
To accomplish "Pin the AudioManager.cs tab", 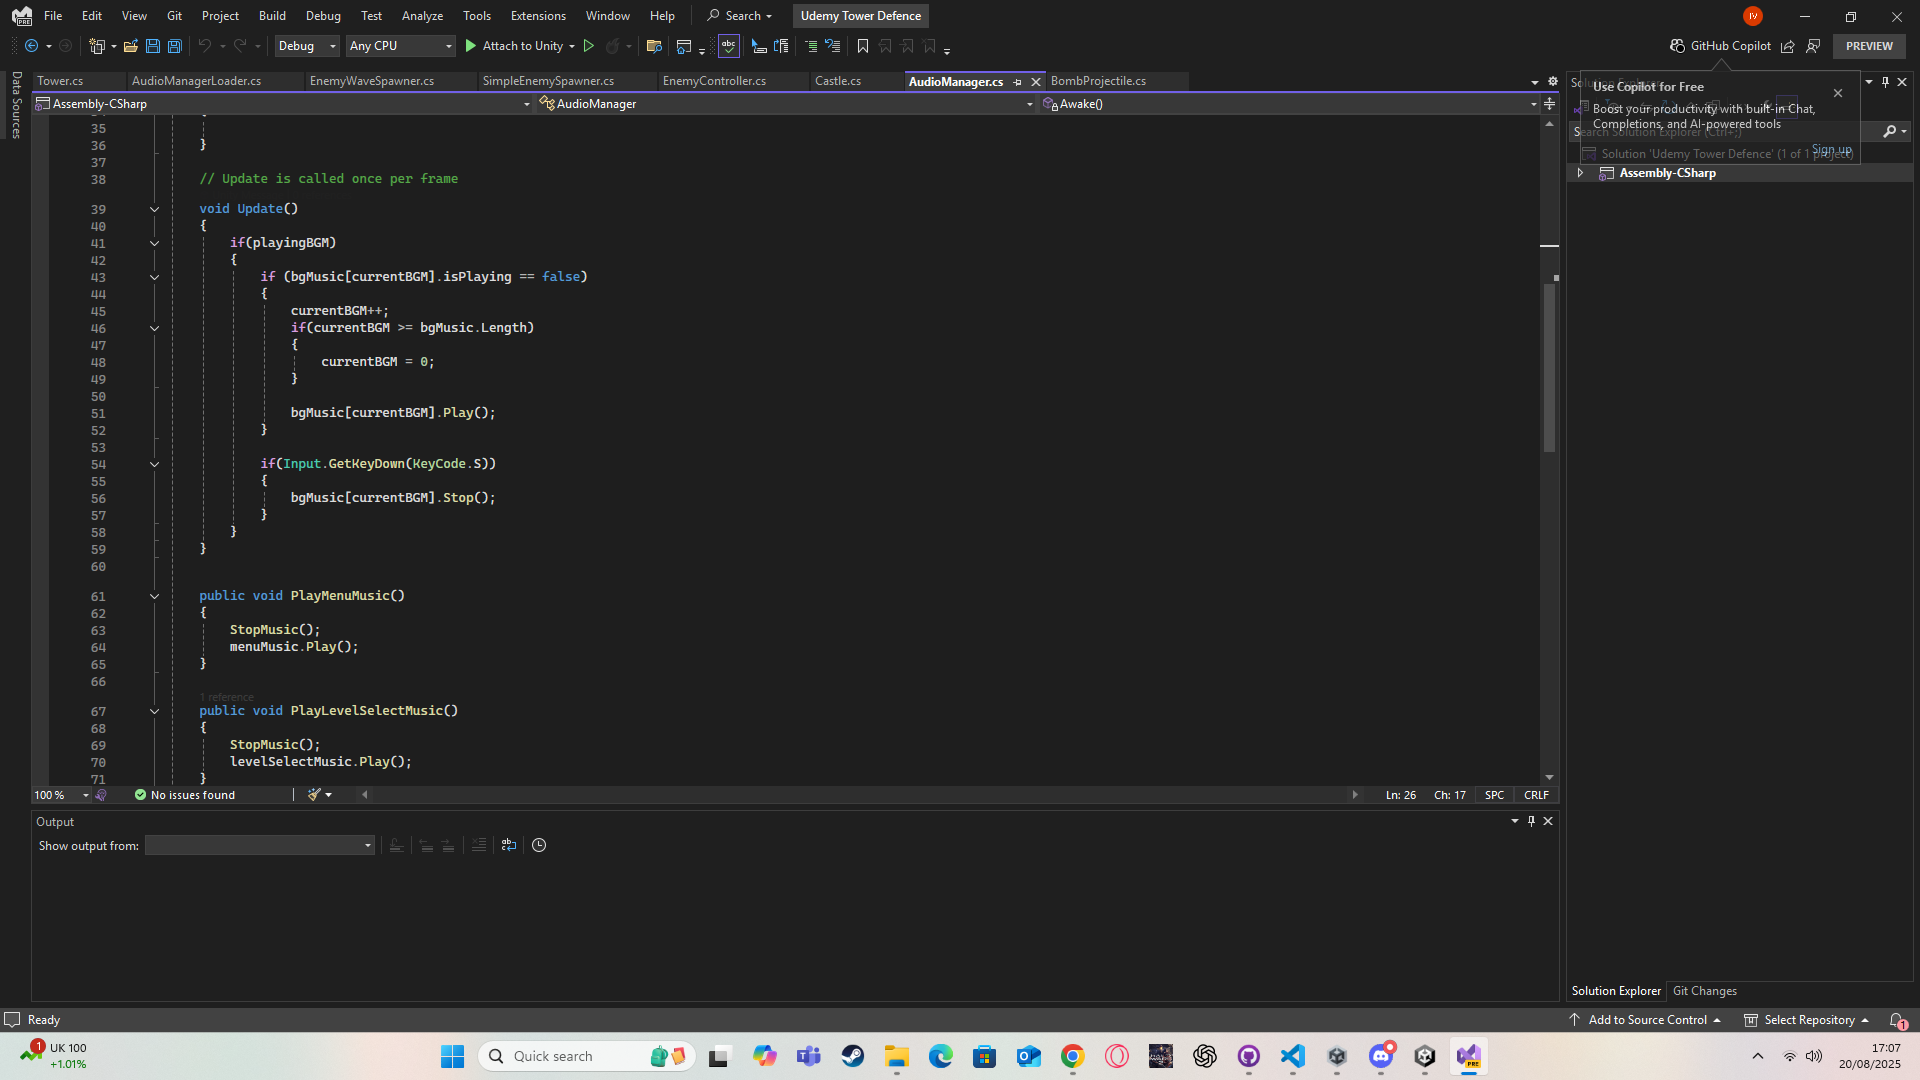I will tap(1017, 82).
